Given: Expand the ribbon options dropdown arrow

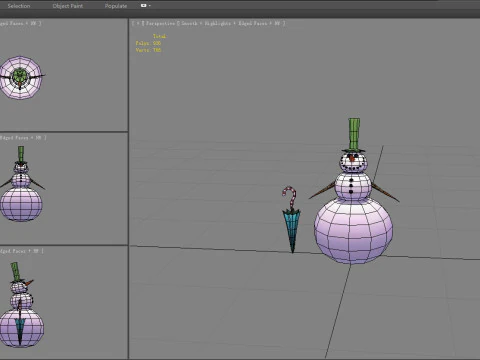Looking at the screenshot, I should 149,6.
